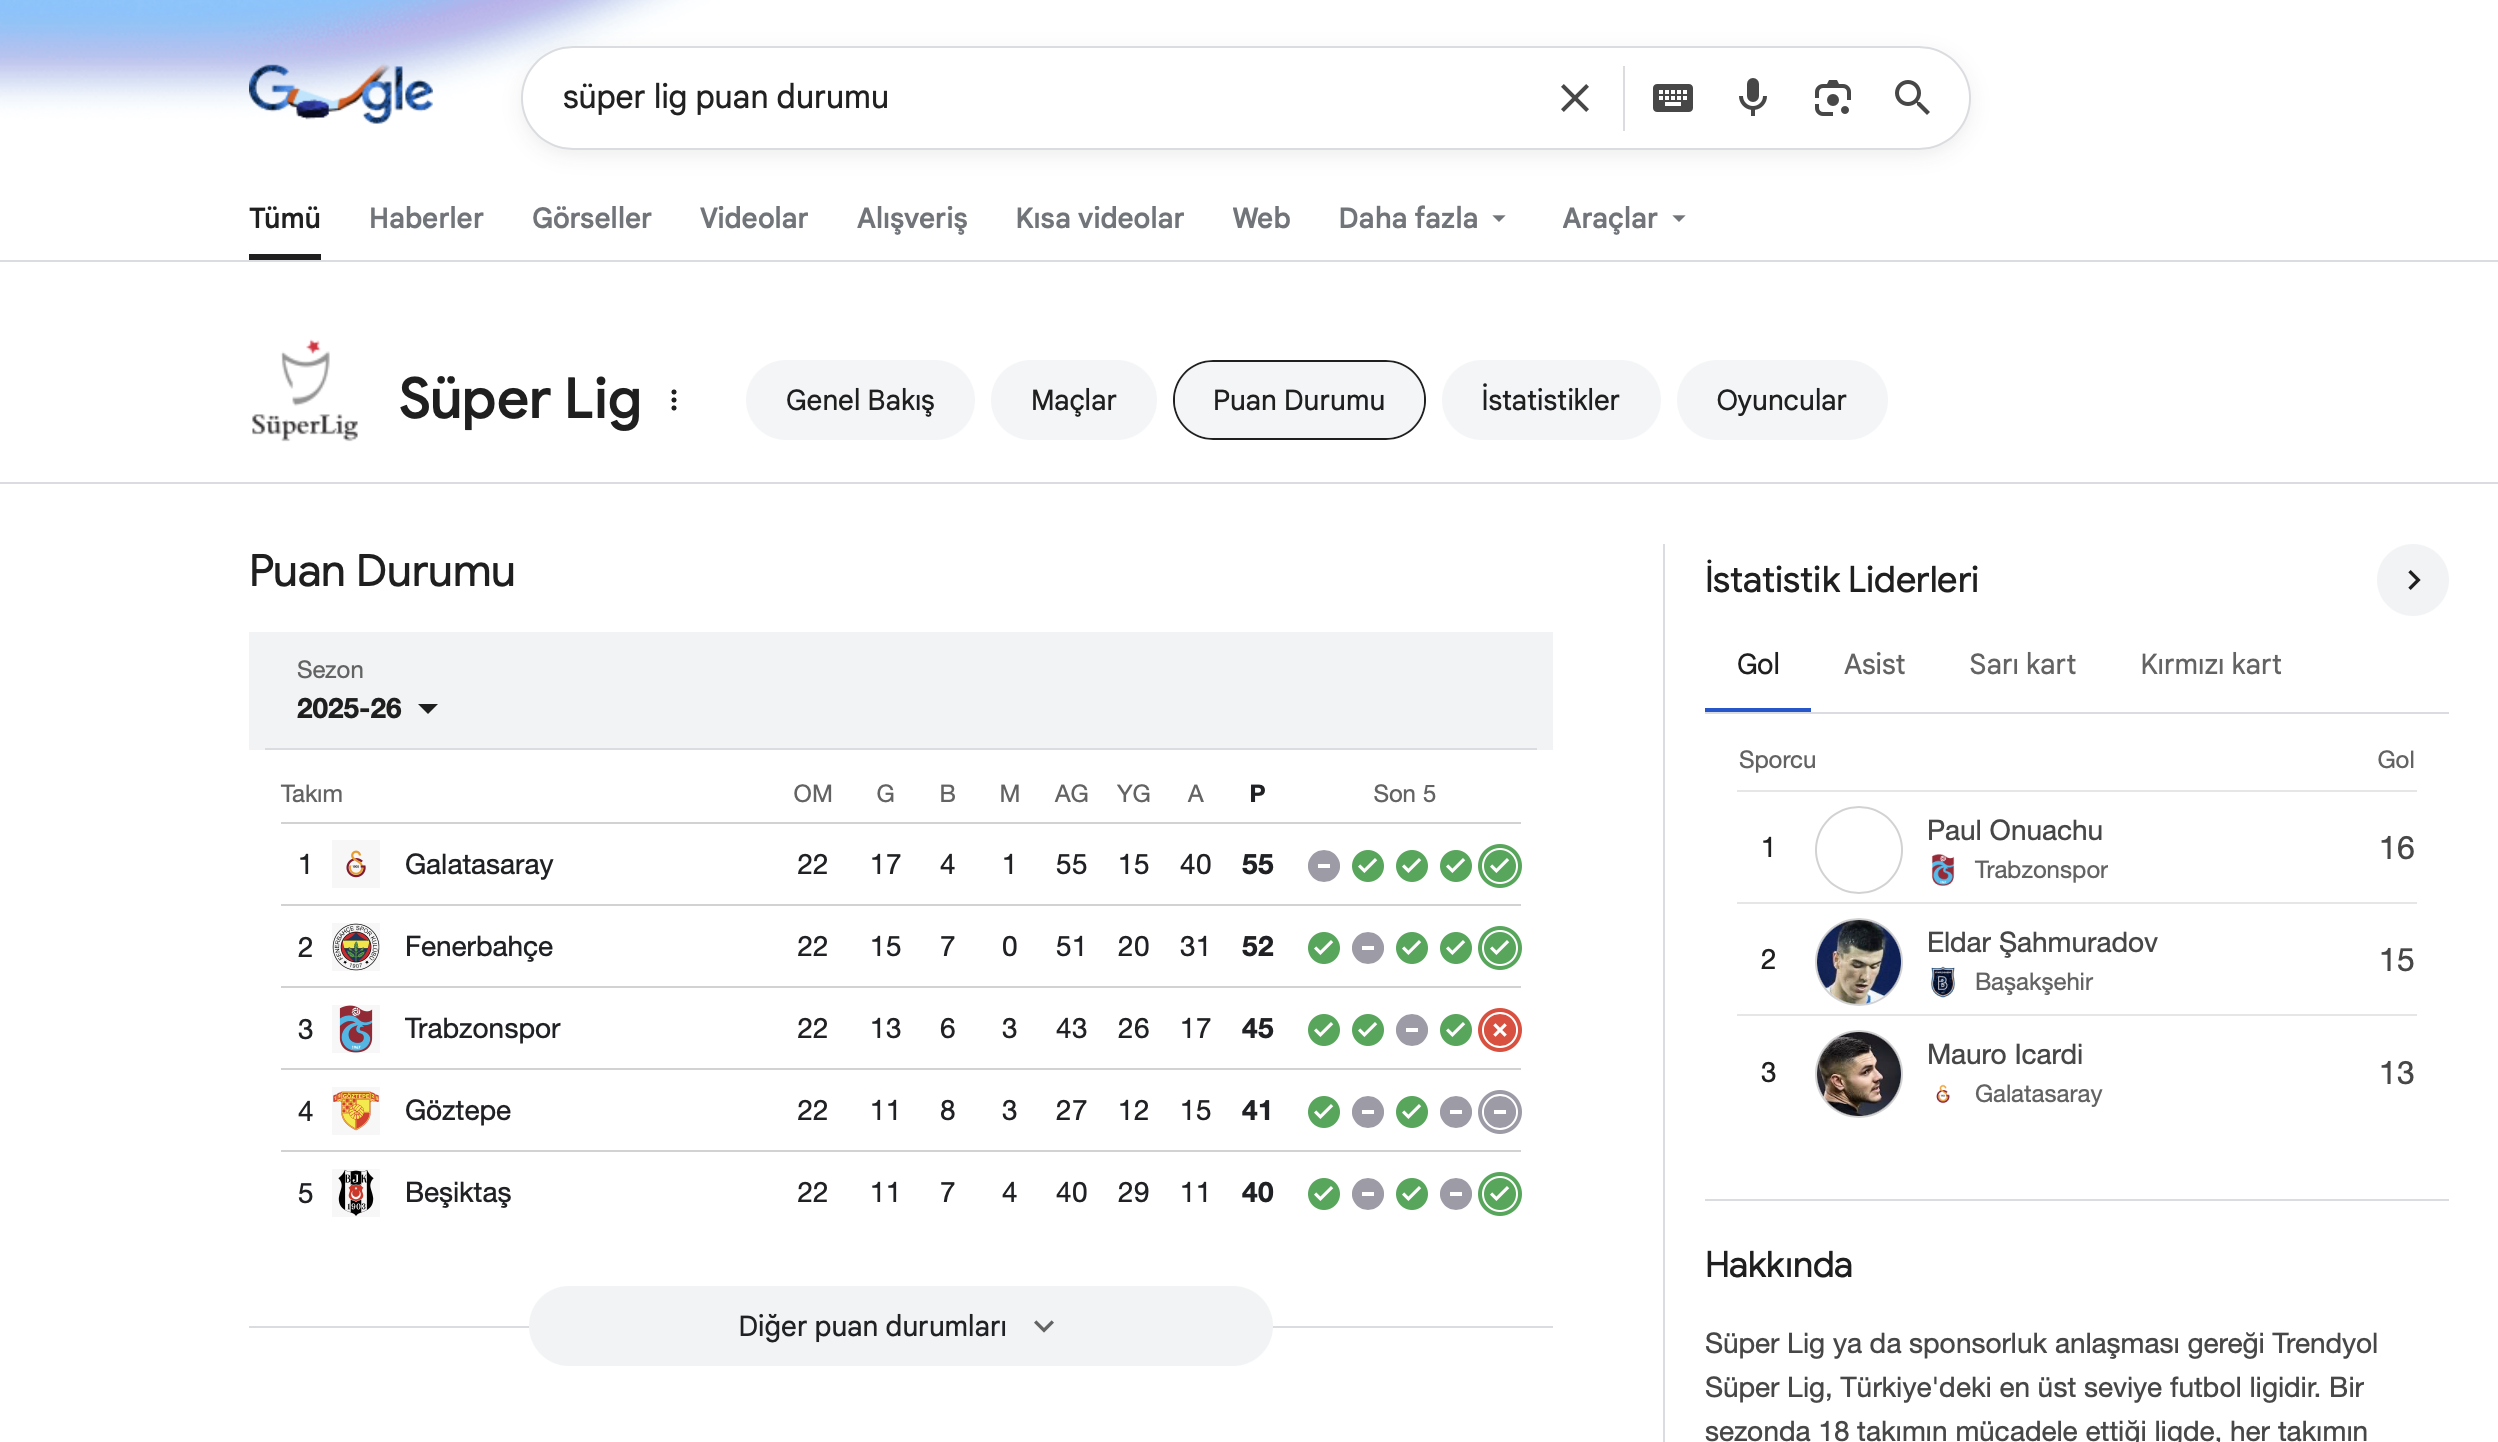The height and width of the screenshot is (1442, 2498).
Task: Select the Gol statistics tab
Action: (x=1758, y=664)
